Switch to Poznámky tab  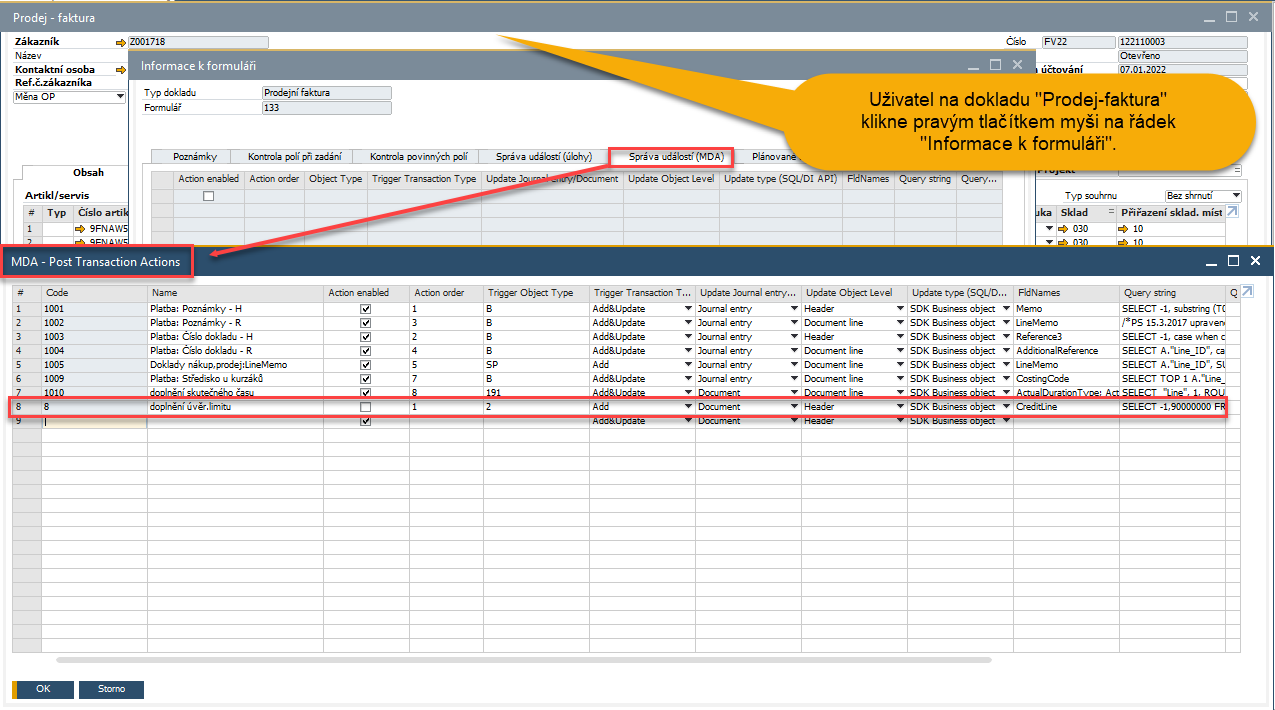pyautogui.click(x=194, y=157)
